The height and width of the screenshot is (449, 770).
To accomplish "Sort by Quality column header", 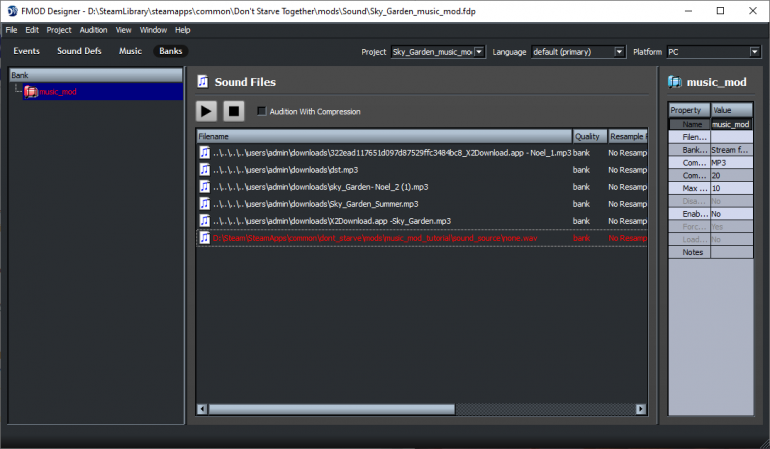I will [590, 137].
